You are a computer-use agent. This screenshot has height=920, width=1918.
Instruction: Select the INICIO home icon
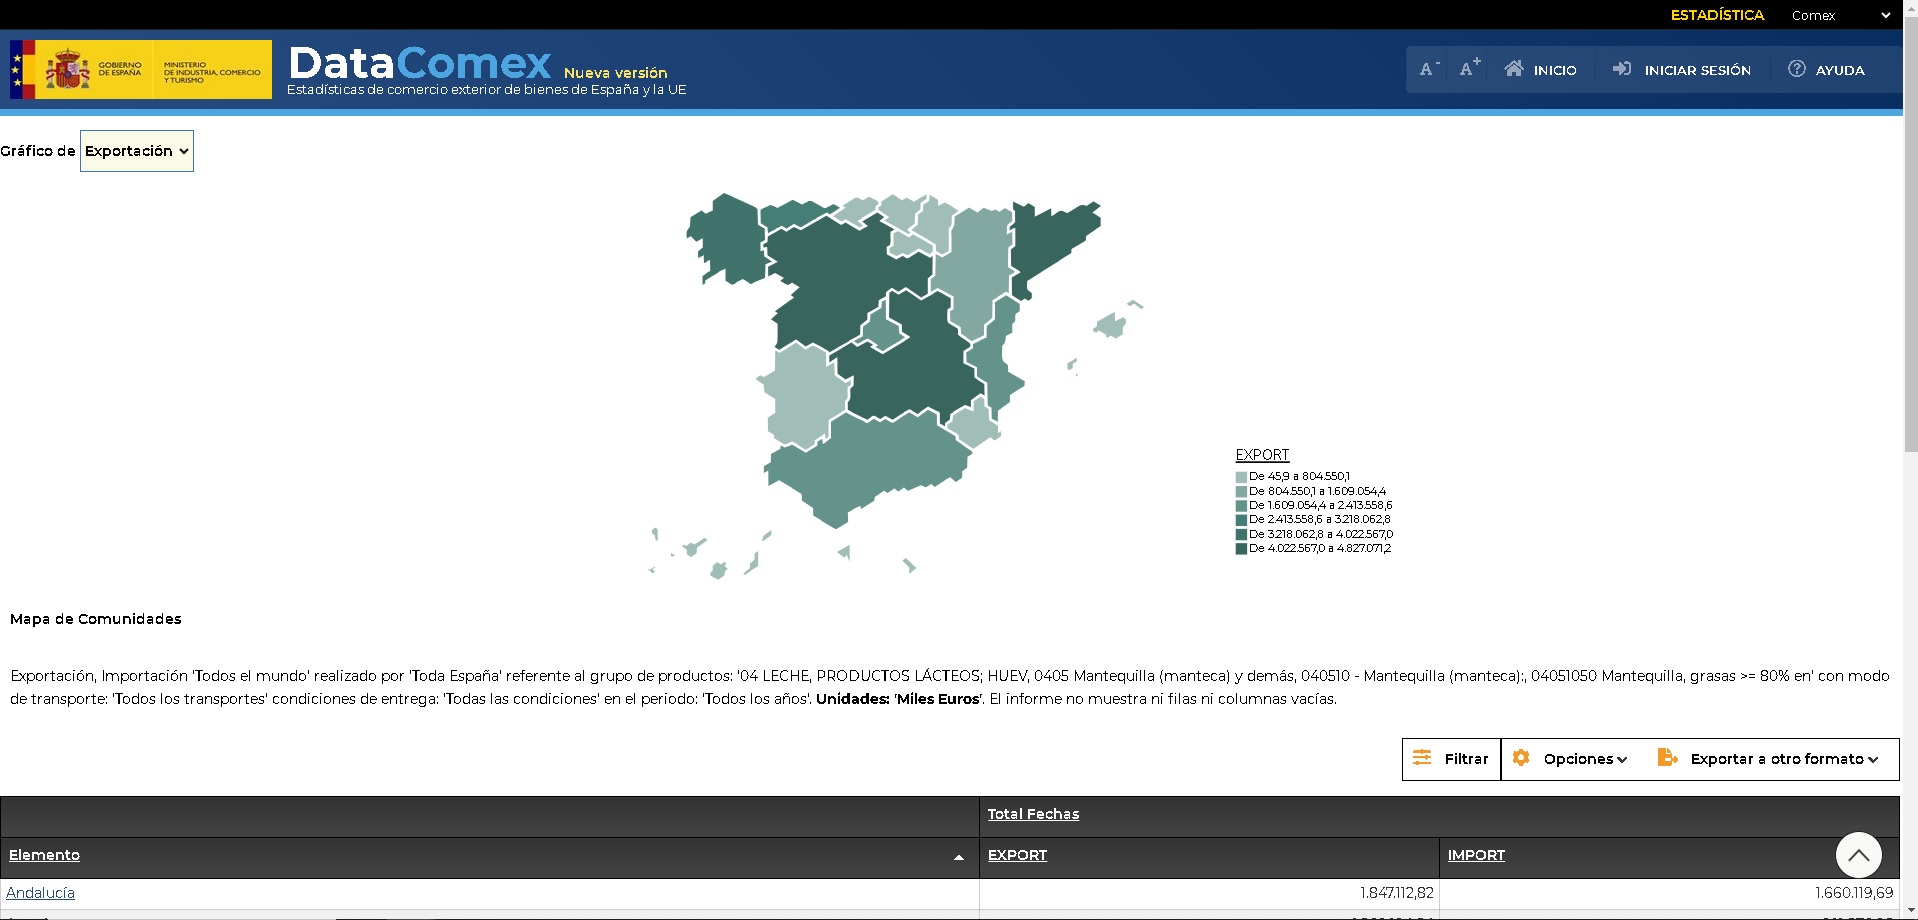coord(1516,68)
